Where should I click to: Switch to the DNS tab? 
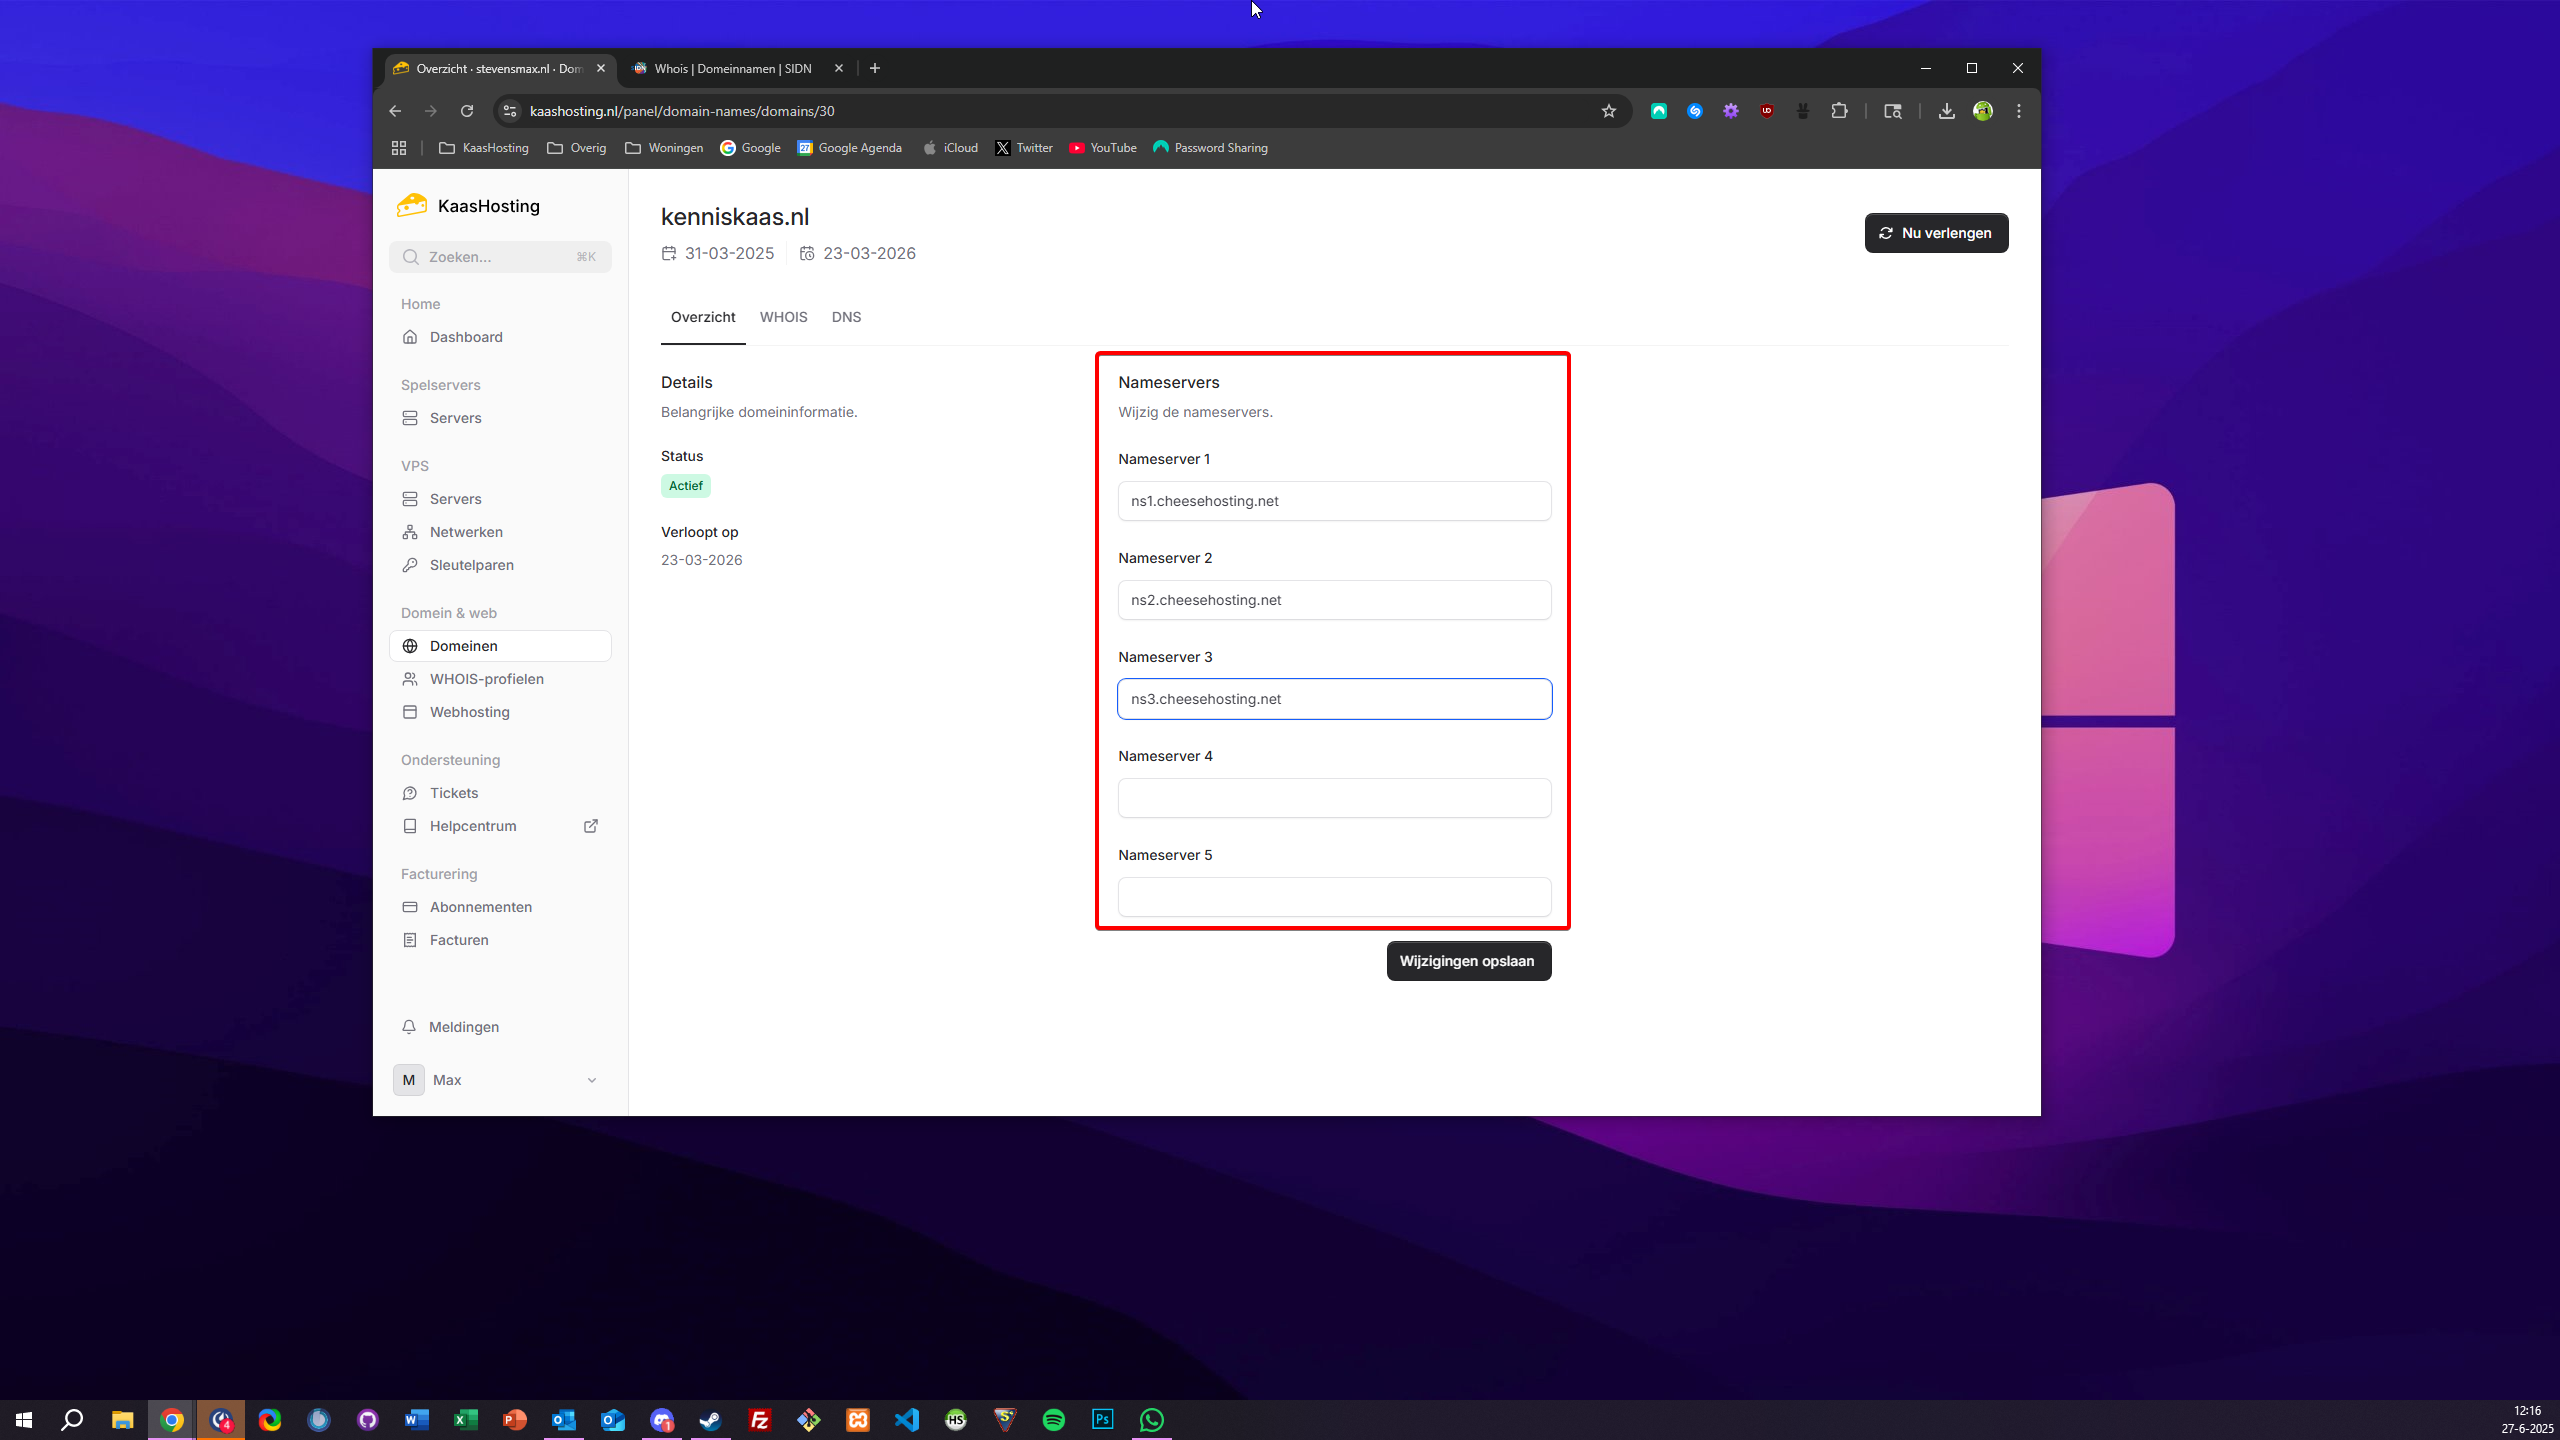click(x=846, y=317)
